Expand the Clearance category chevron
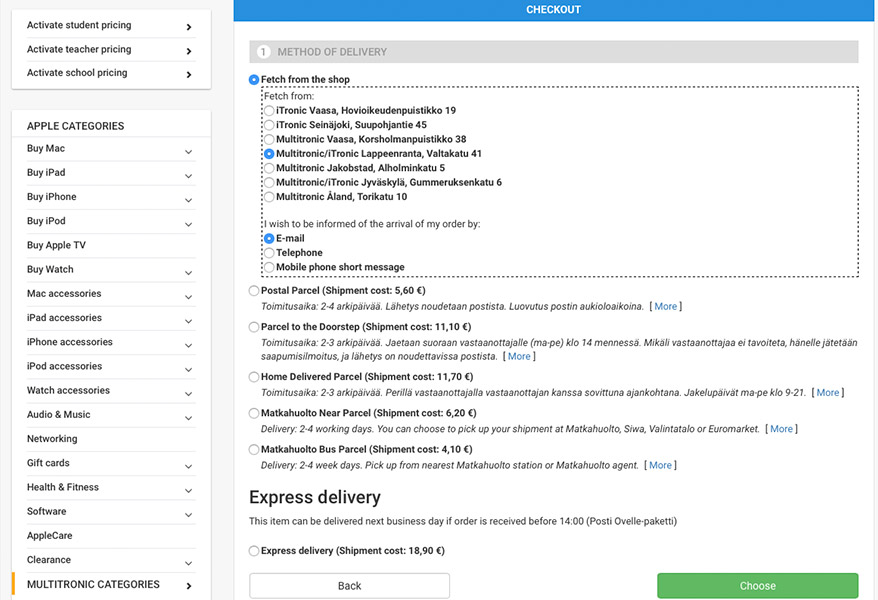The width and height of the screenshot is (878, 600). coord(189,563)
